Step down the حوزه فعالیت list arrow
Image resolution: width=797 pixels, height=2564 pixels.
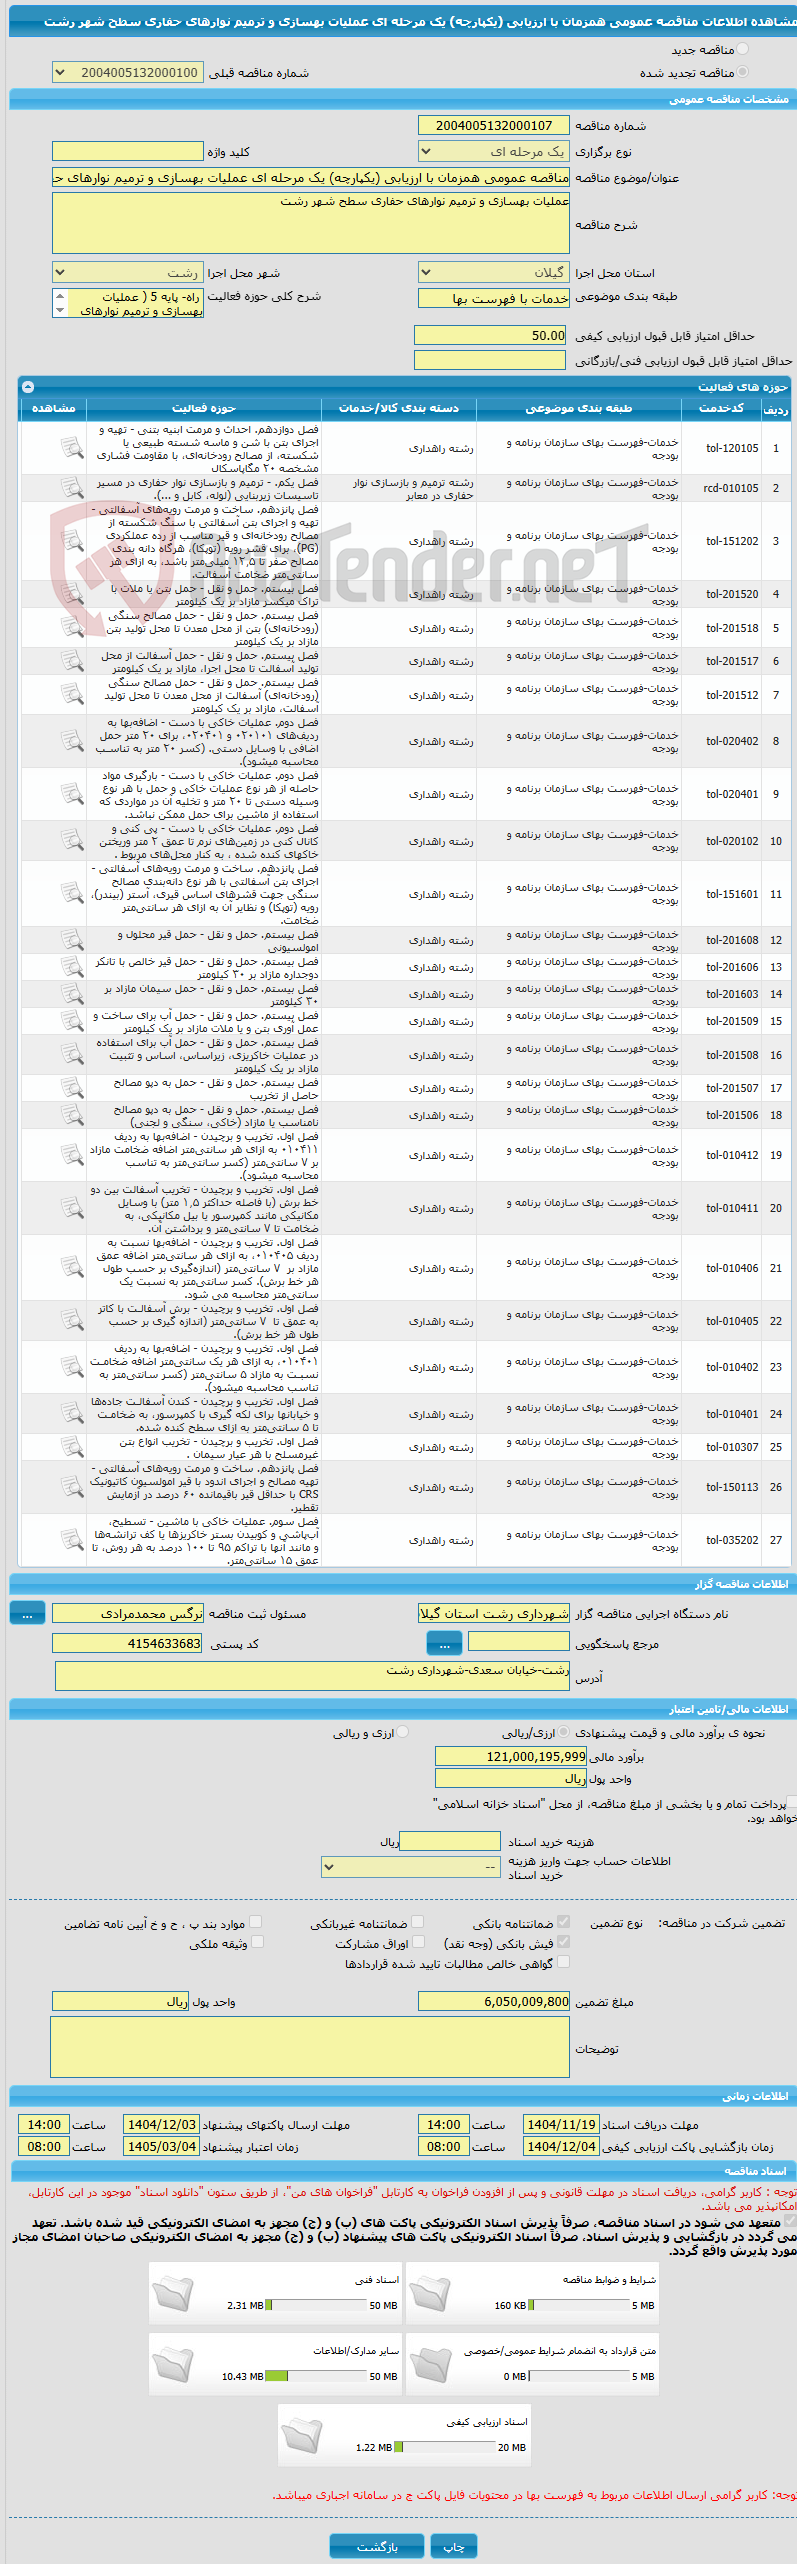(60, 311)
